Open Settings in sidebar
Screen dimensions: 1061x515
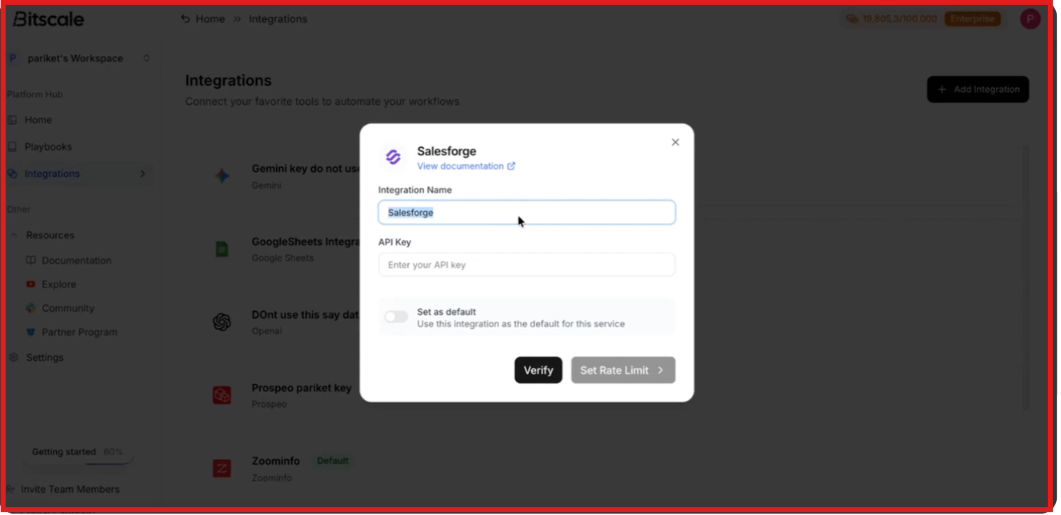pos(45,357)
